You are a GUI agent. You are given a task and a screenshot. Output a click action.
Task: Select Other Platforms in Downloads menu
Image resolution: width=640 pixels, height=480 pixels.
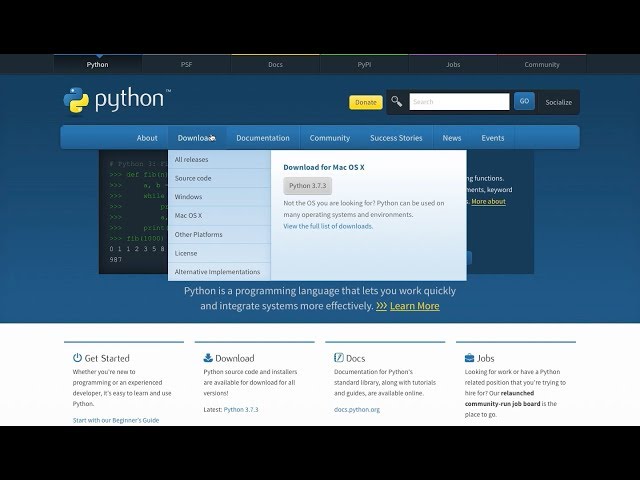click(x=219, y=235)
